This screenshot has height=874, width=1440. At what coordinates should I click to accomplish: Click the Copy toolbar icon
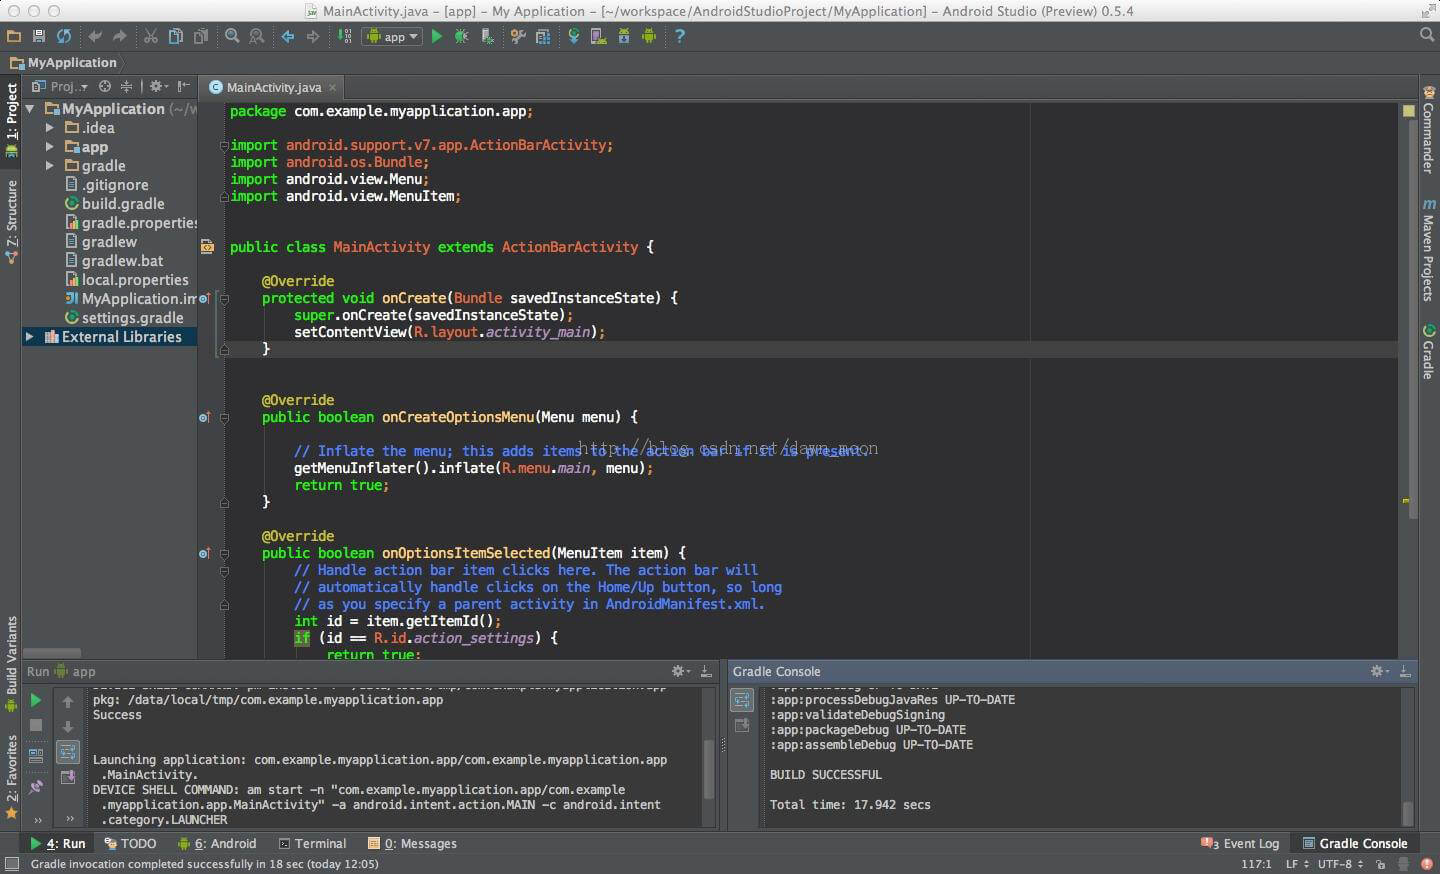coord(176,36)
